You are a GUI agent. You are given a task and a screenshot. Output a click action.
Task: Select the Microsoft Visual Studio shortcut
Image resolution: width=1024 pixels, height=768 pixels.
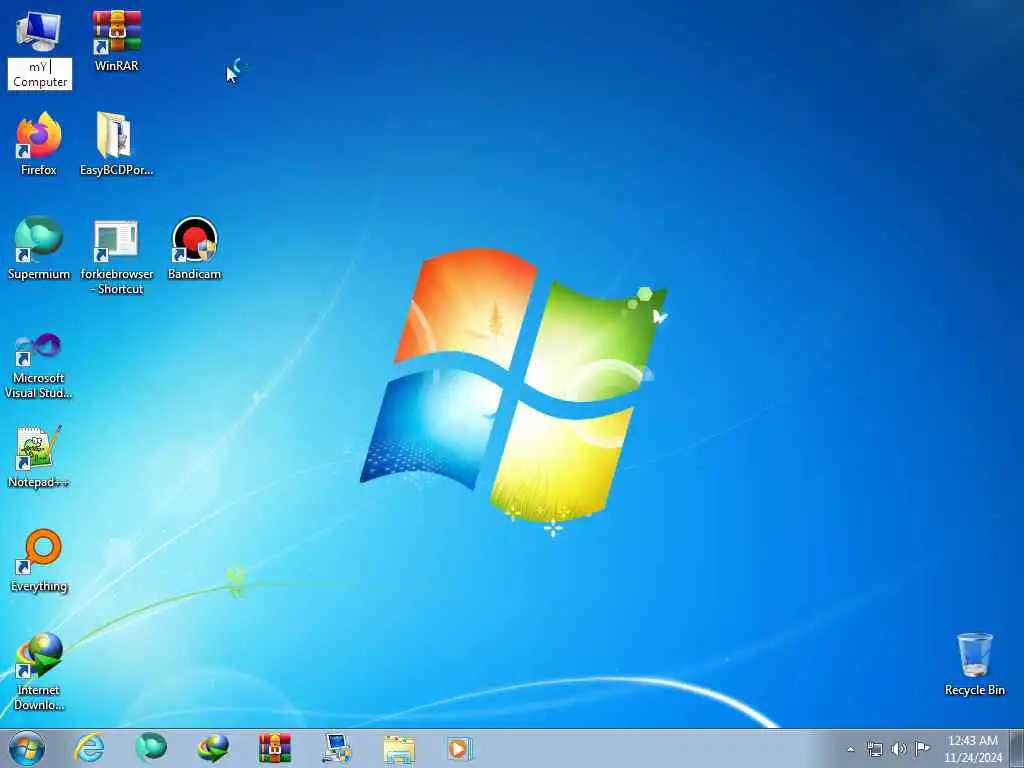point(39,366)
